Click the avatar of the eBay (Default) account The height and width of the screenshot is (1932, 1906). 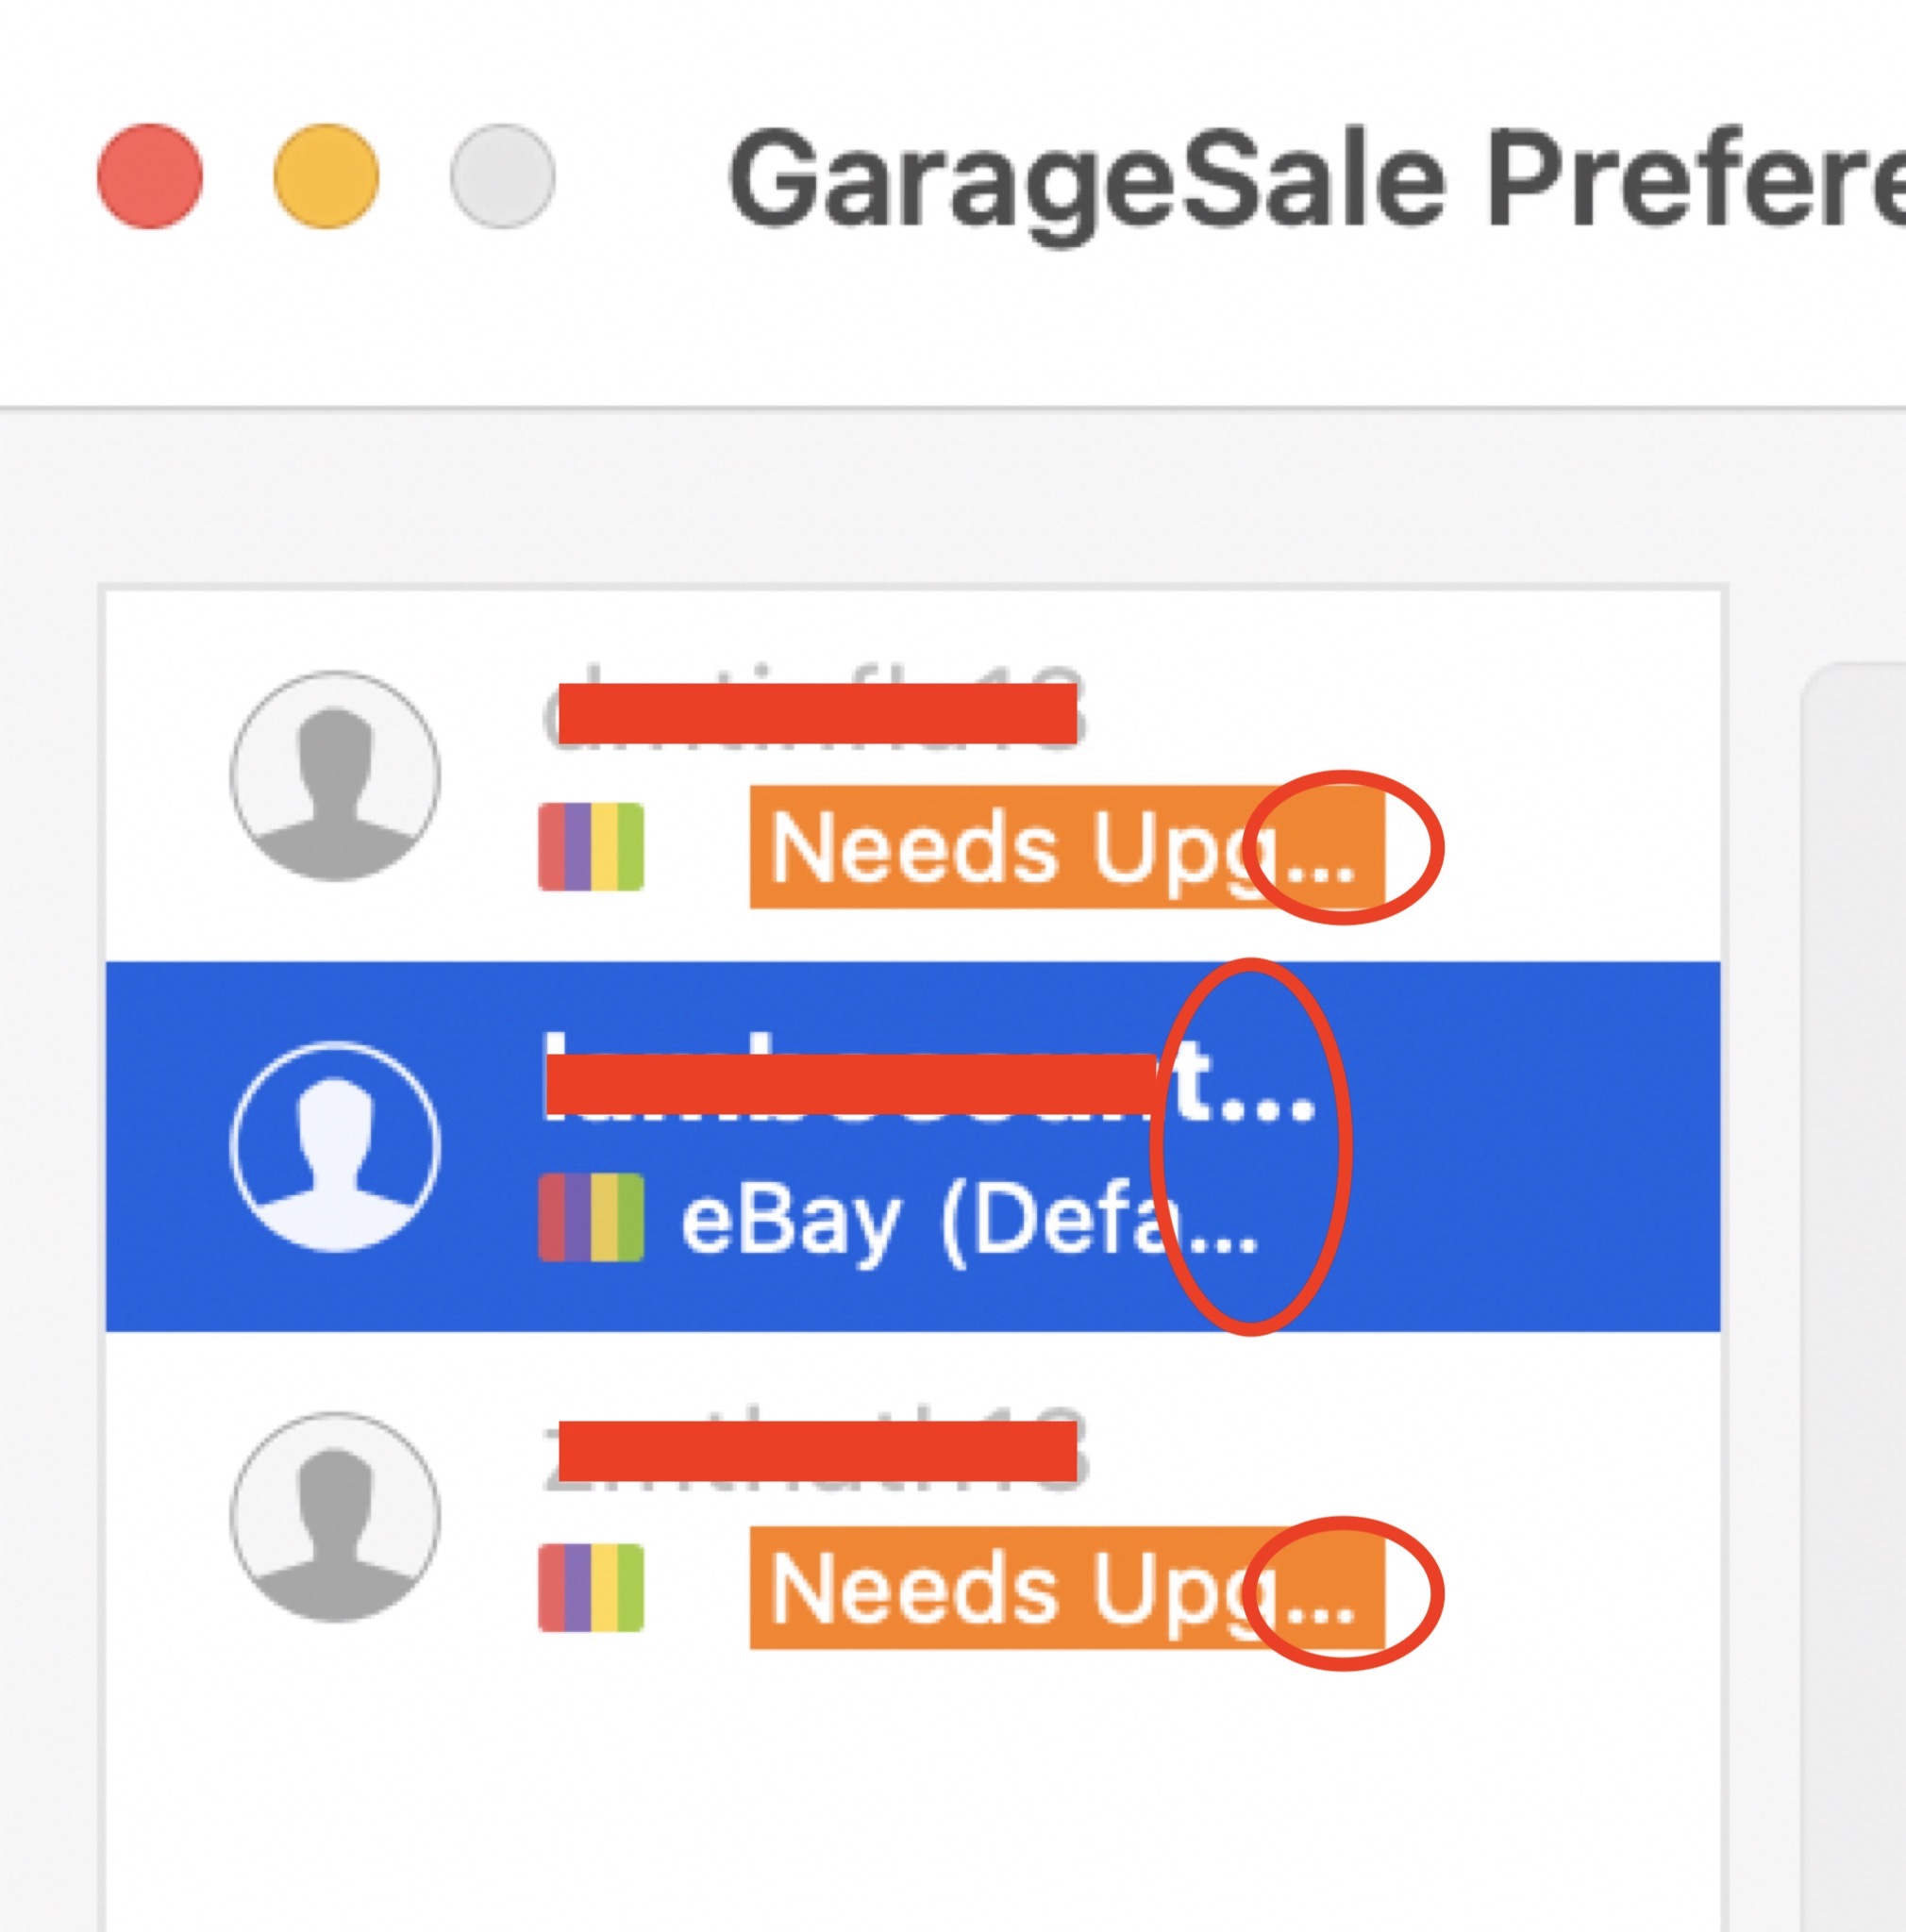tap(335, 1147)
